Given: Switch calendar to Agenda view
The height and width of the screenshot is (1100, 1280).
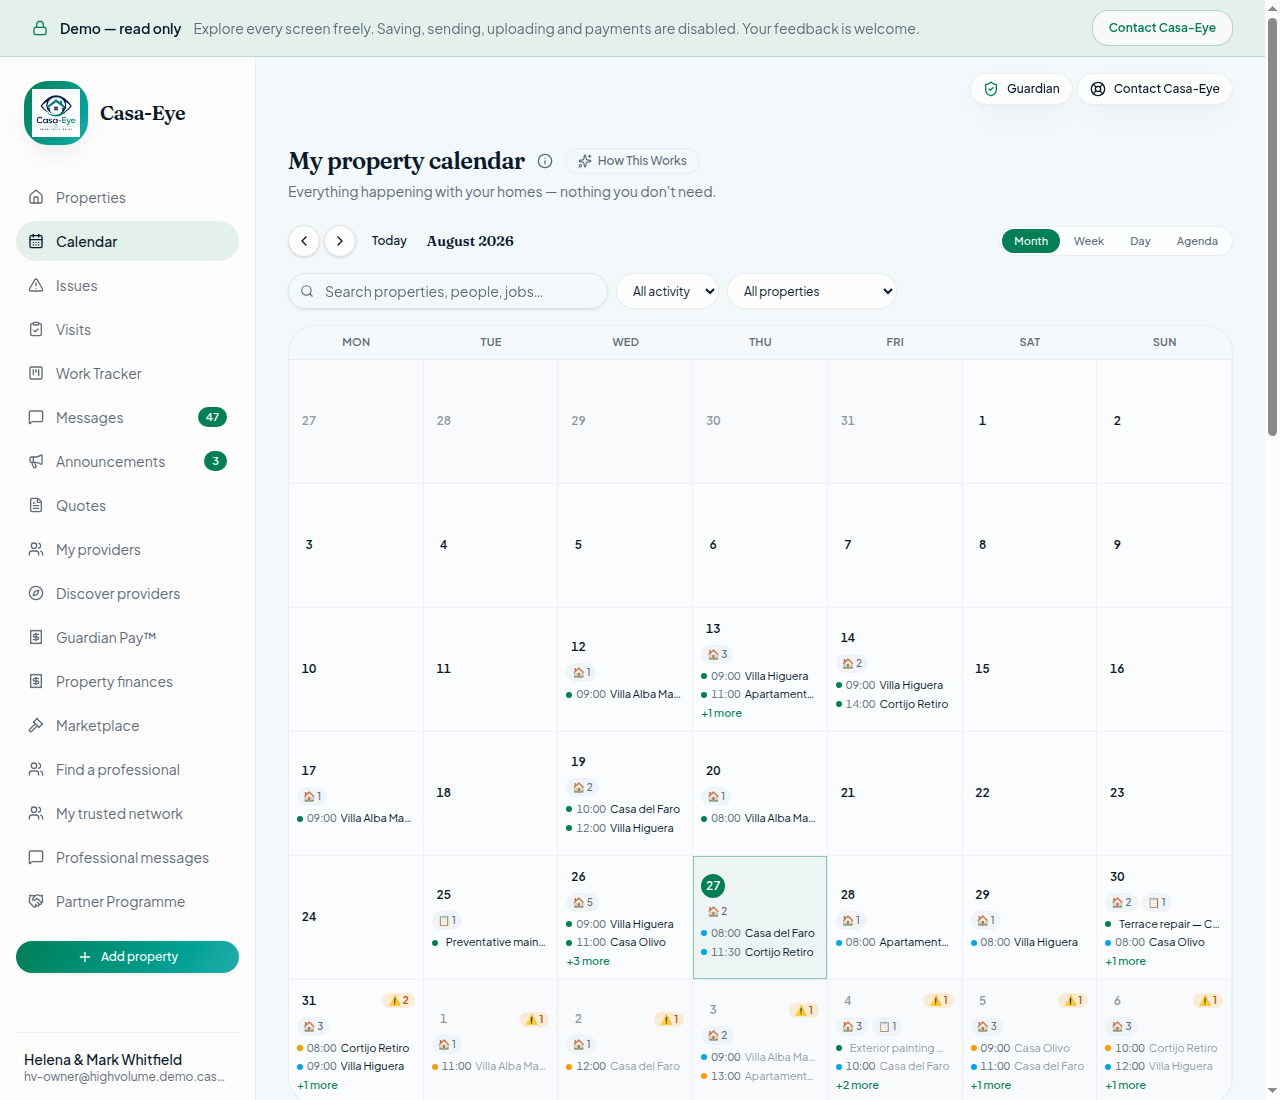Looking at the screenshot, I should pos(1196,241).
